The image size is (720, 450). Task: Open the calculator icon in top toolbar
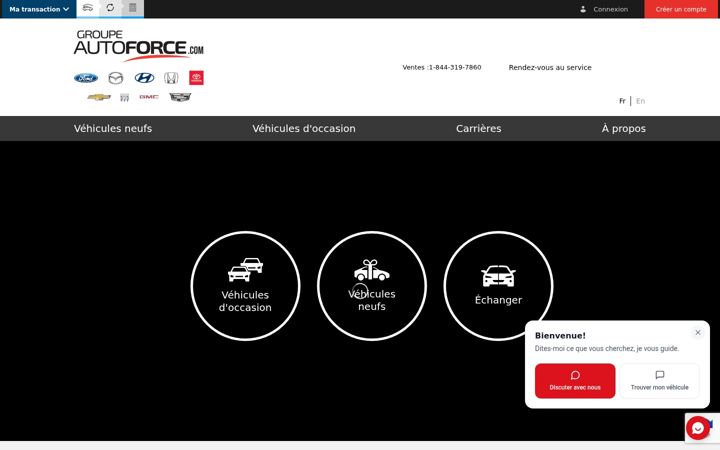point(132,8)
